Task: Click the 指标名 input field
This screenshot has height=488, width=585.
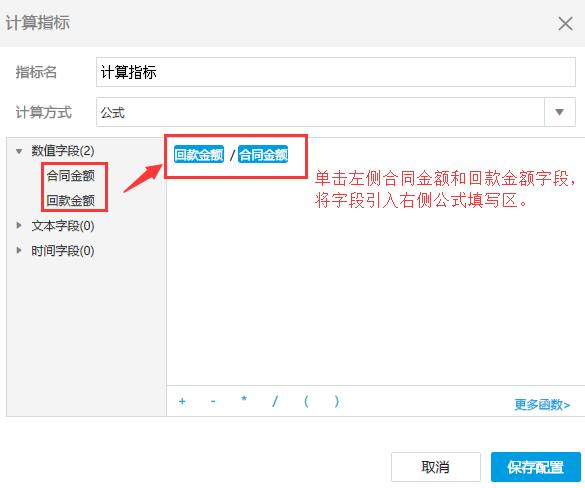Action: pos(336,72)
